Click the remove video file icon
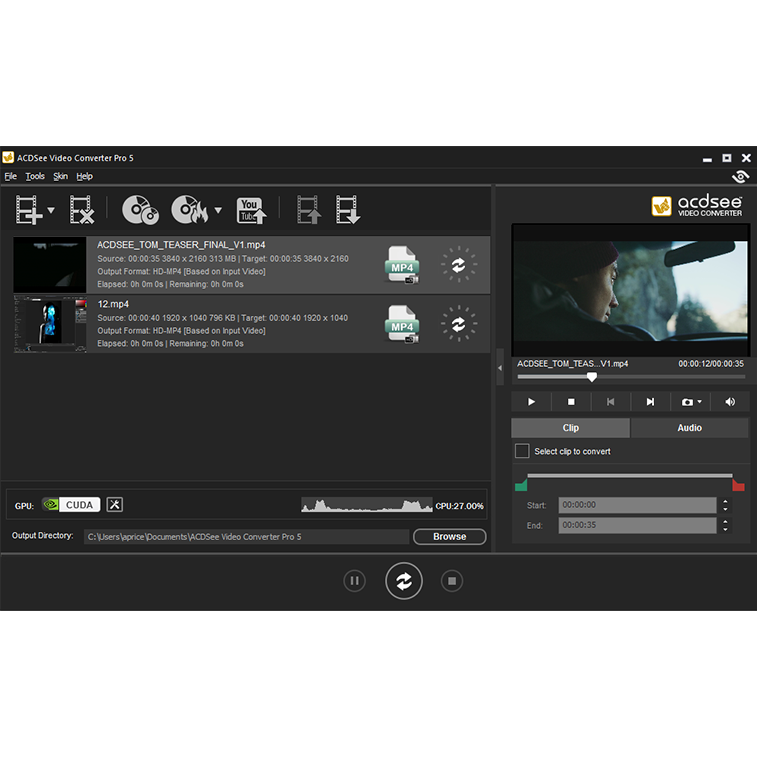The height and width of the screenshot is (757, 757). click(81, 210)
